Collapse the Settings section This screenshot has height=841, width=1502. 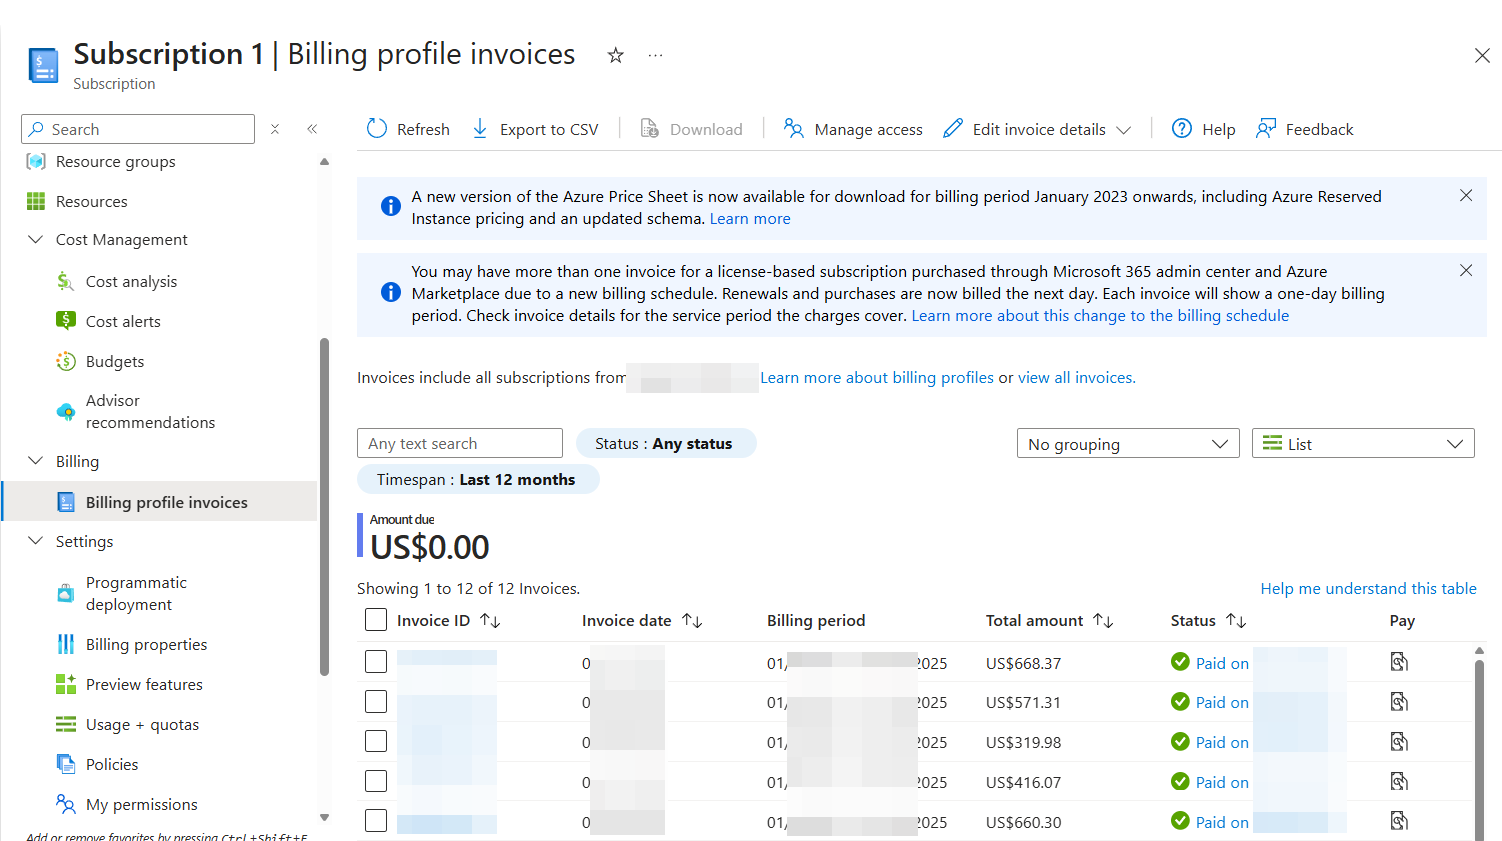(36, 541)
